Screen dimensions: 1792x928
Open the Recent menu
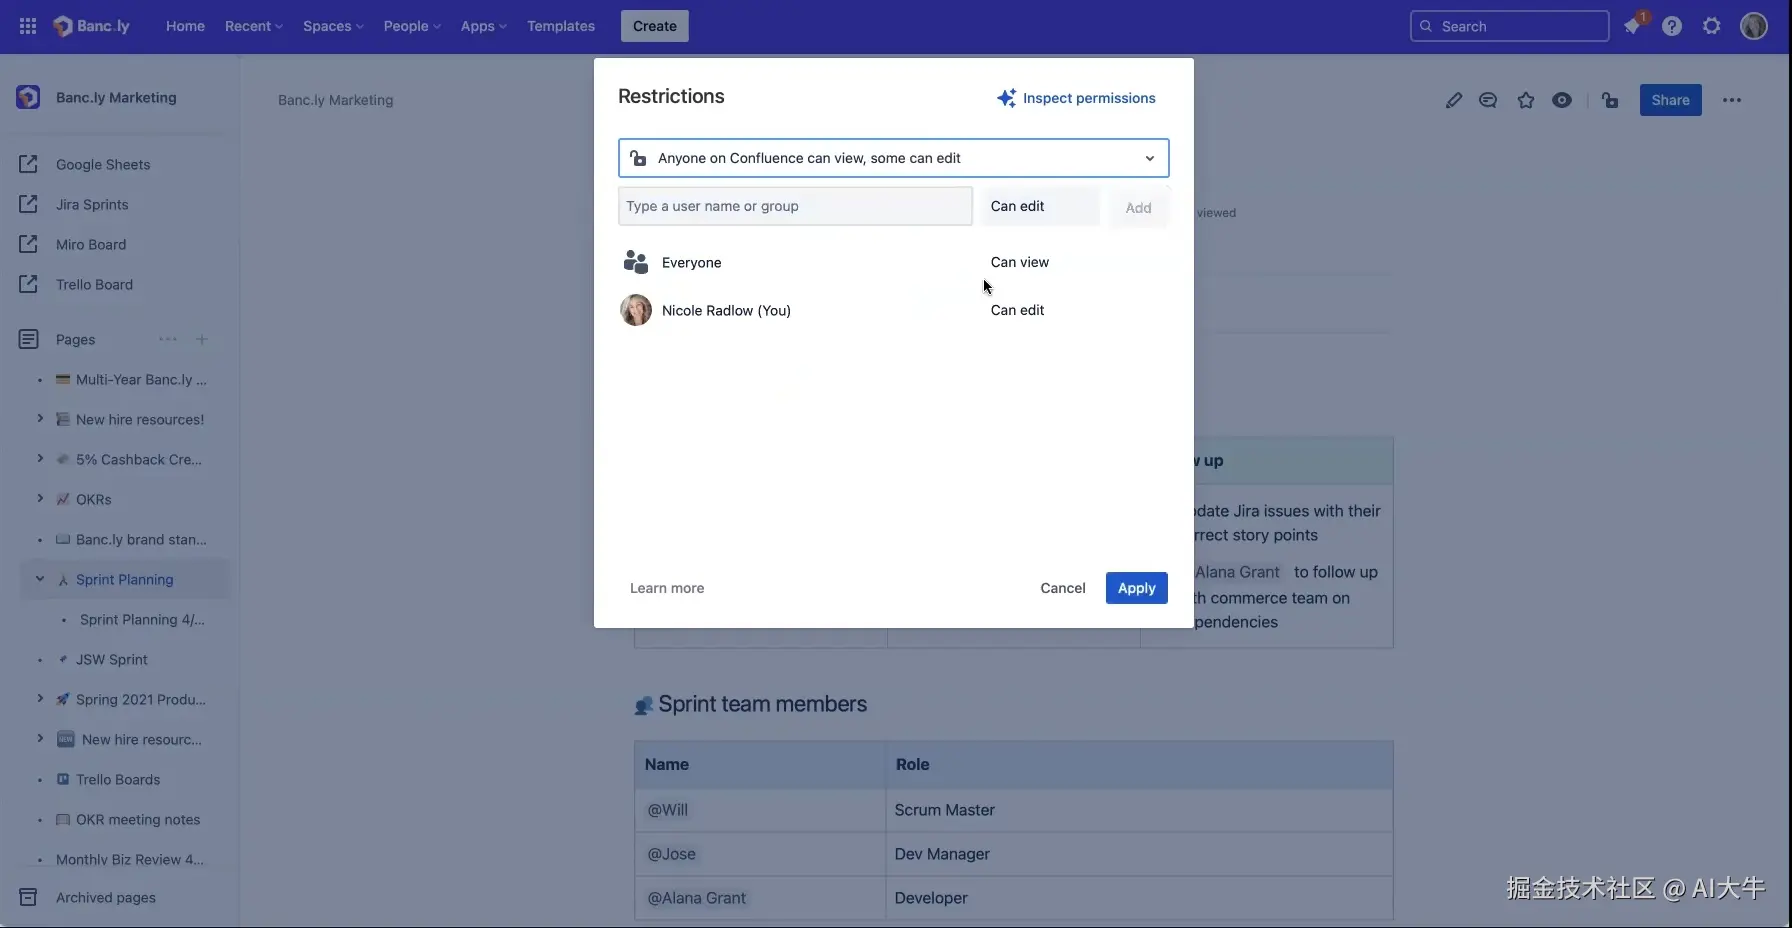click(x=254, y=26)
